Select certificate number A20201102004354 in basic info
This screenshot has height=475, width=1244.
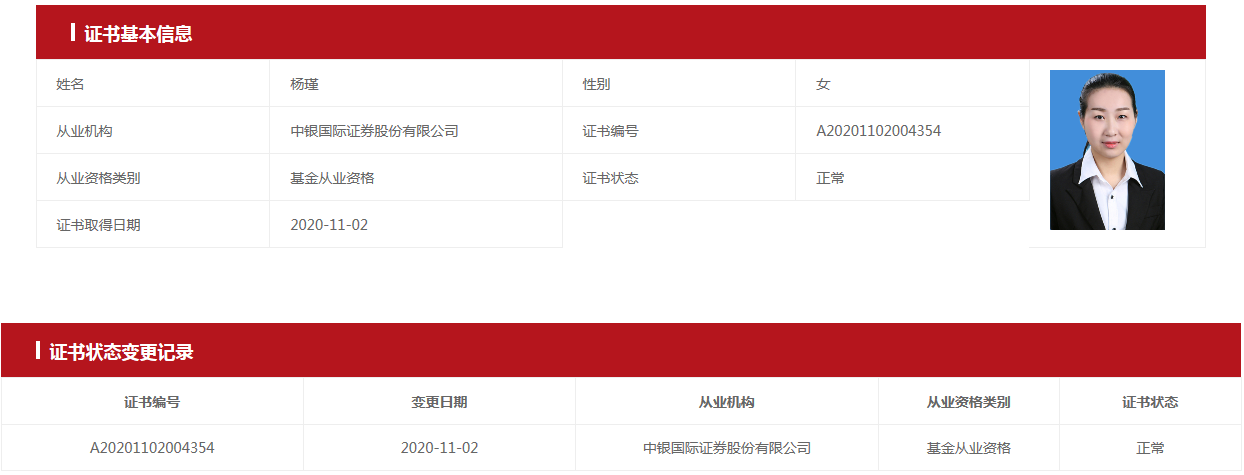click(878, 131)
